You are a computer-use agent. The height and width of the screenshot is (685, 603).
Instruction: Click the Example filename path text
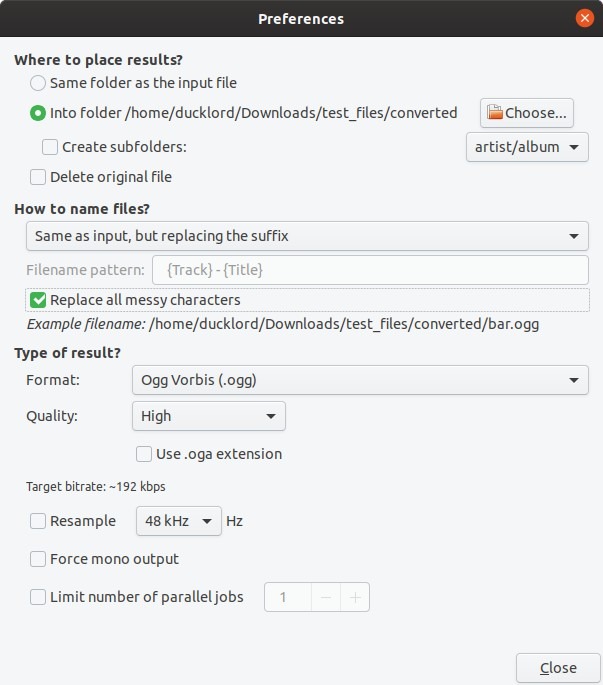coord(344,324)
